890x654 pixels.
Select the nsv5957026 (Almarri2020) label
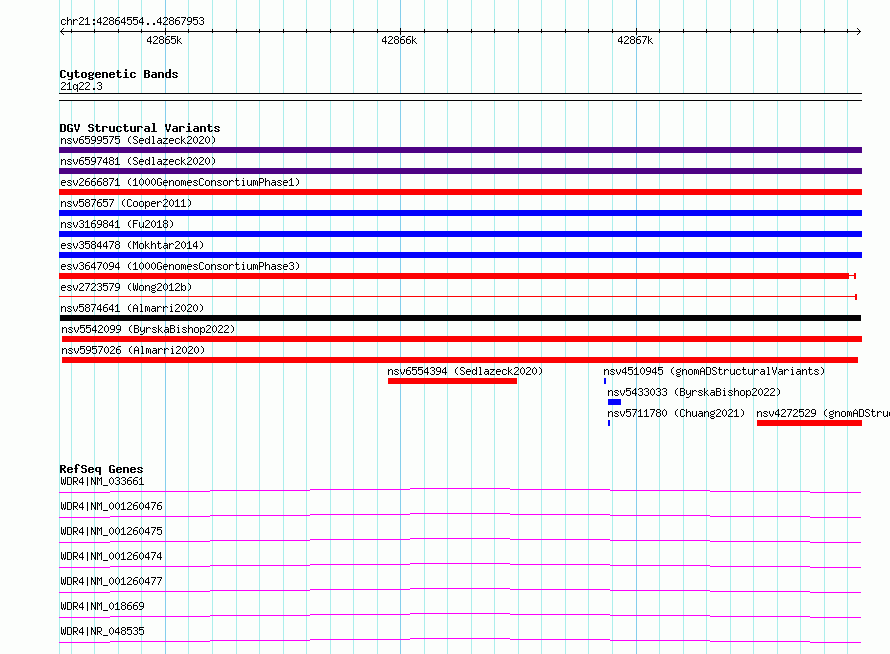tap(133, 350)
